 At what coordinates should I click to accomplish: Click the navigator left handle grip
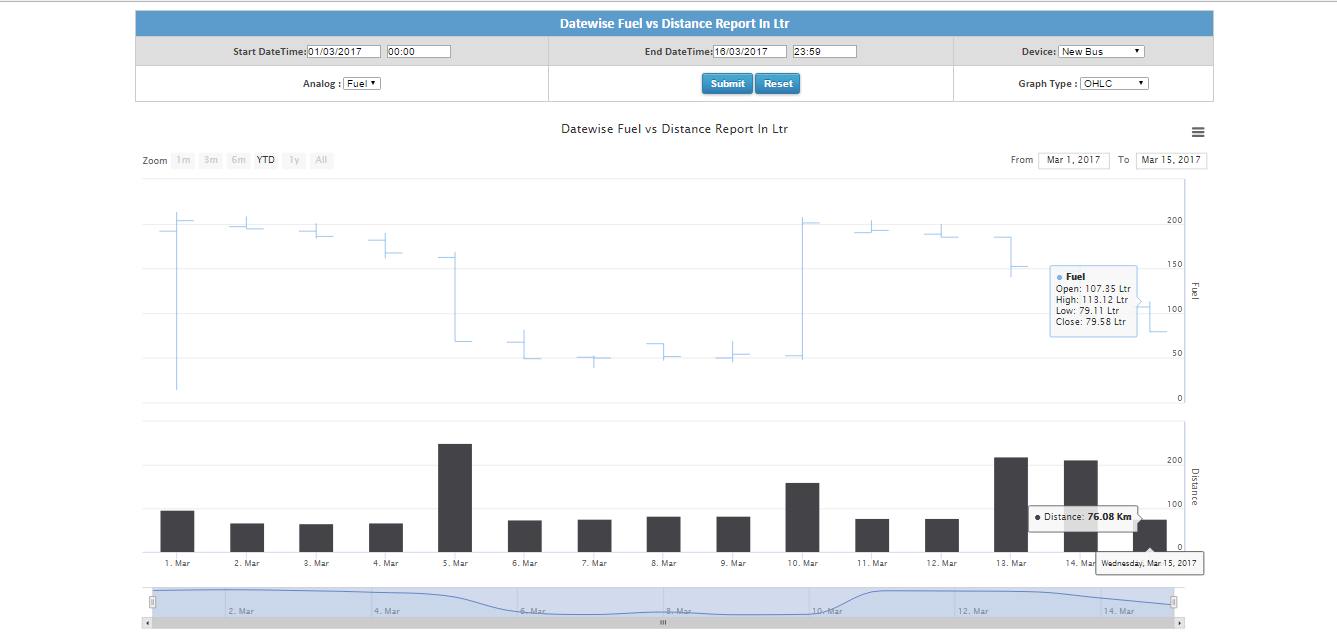click(x=153, y=602)
